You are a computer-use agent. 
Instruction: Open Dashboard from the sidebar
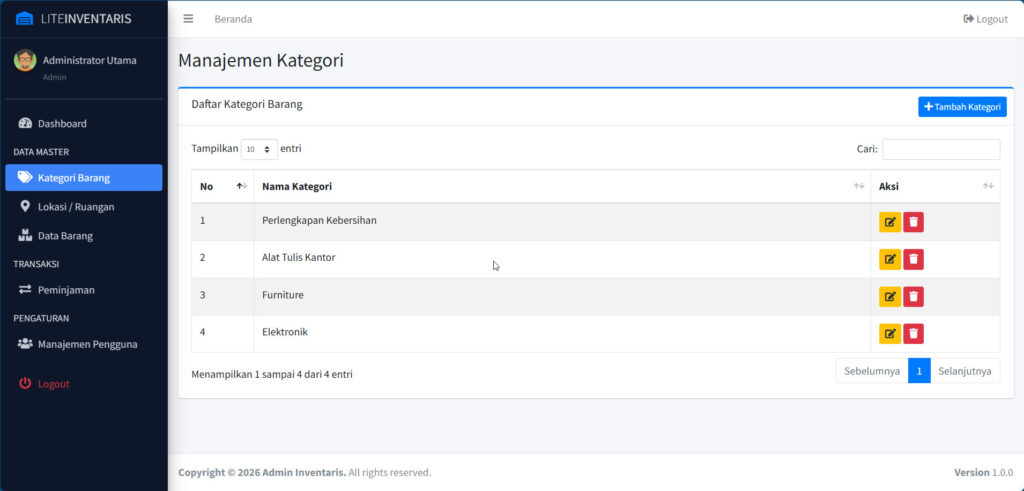coord(62,124)
